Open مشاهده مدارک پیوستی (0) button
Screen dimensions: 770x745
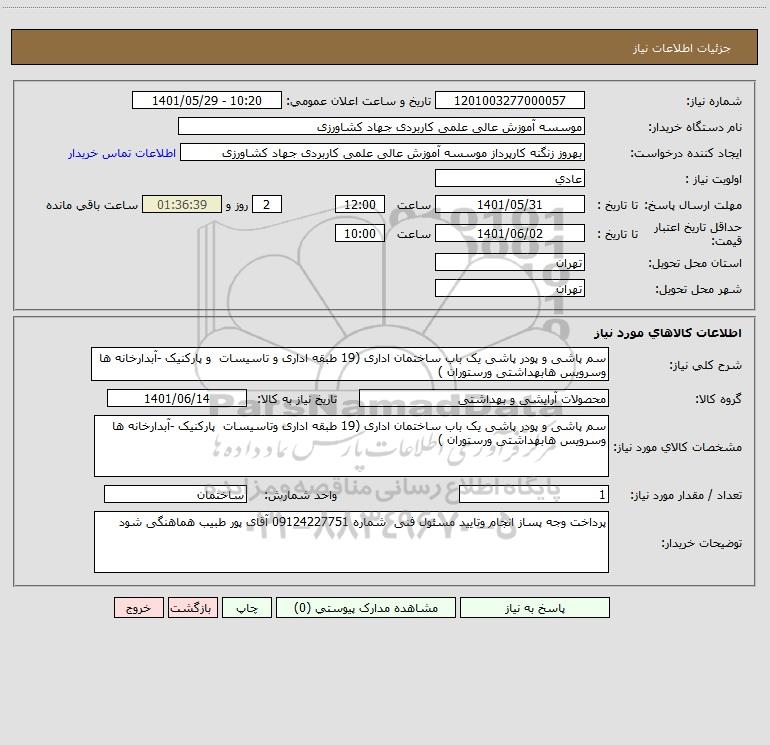pyautogui.click(x=366, y=607)
